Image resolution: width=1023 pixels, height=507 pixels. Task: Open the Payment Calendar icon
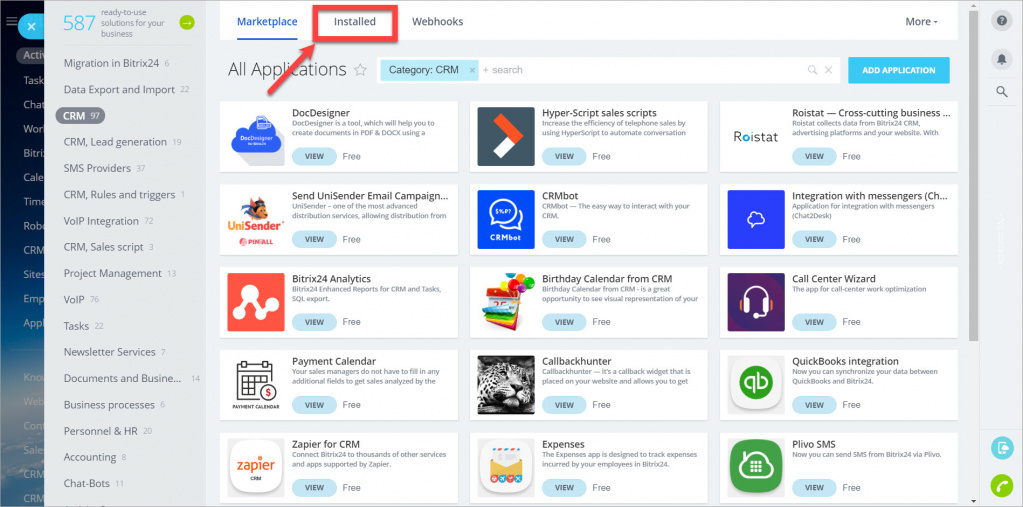[x=256, y=385]
